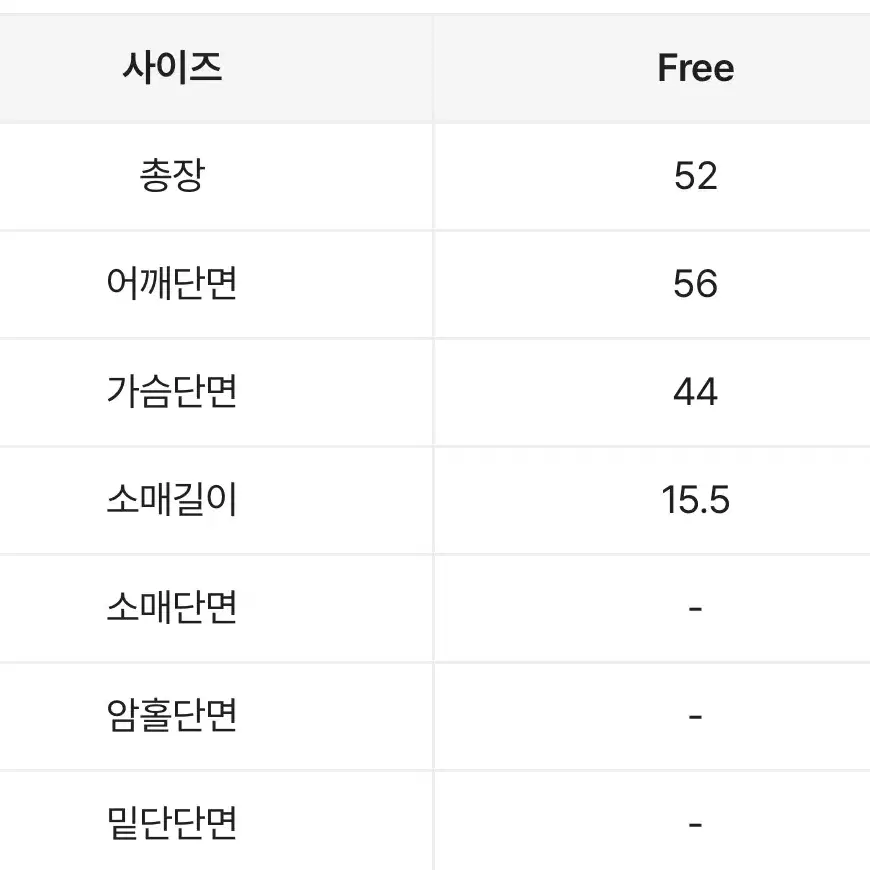
Task: Select the 총장 row label
Action: tap(172, 175)
